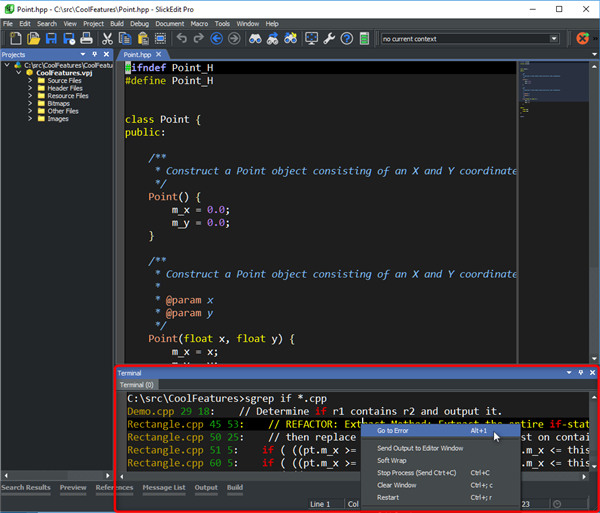Click the Redo arrow icon
Viewport: 600px width, 513px height.
[x=199, y=39]
